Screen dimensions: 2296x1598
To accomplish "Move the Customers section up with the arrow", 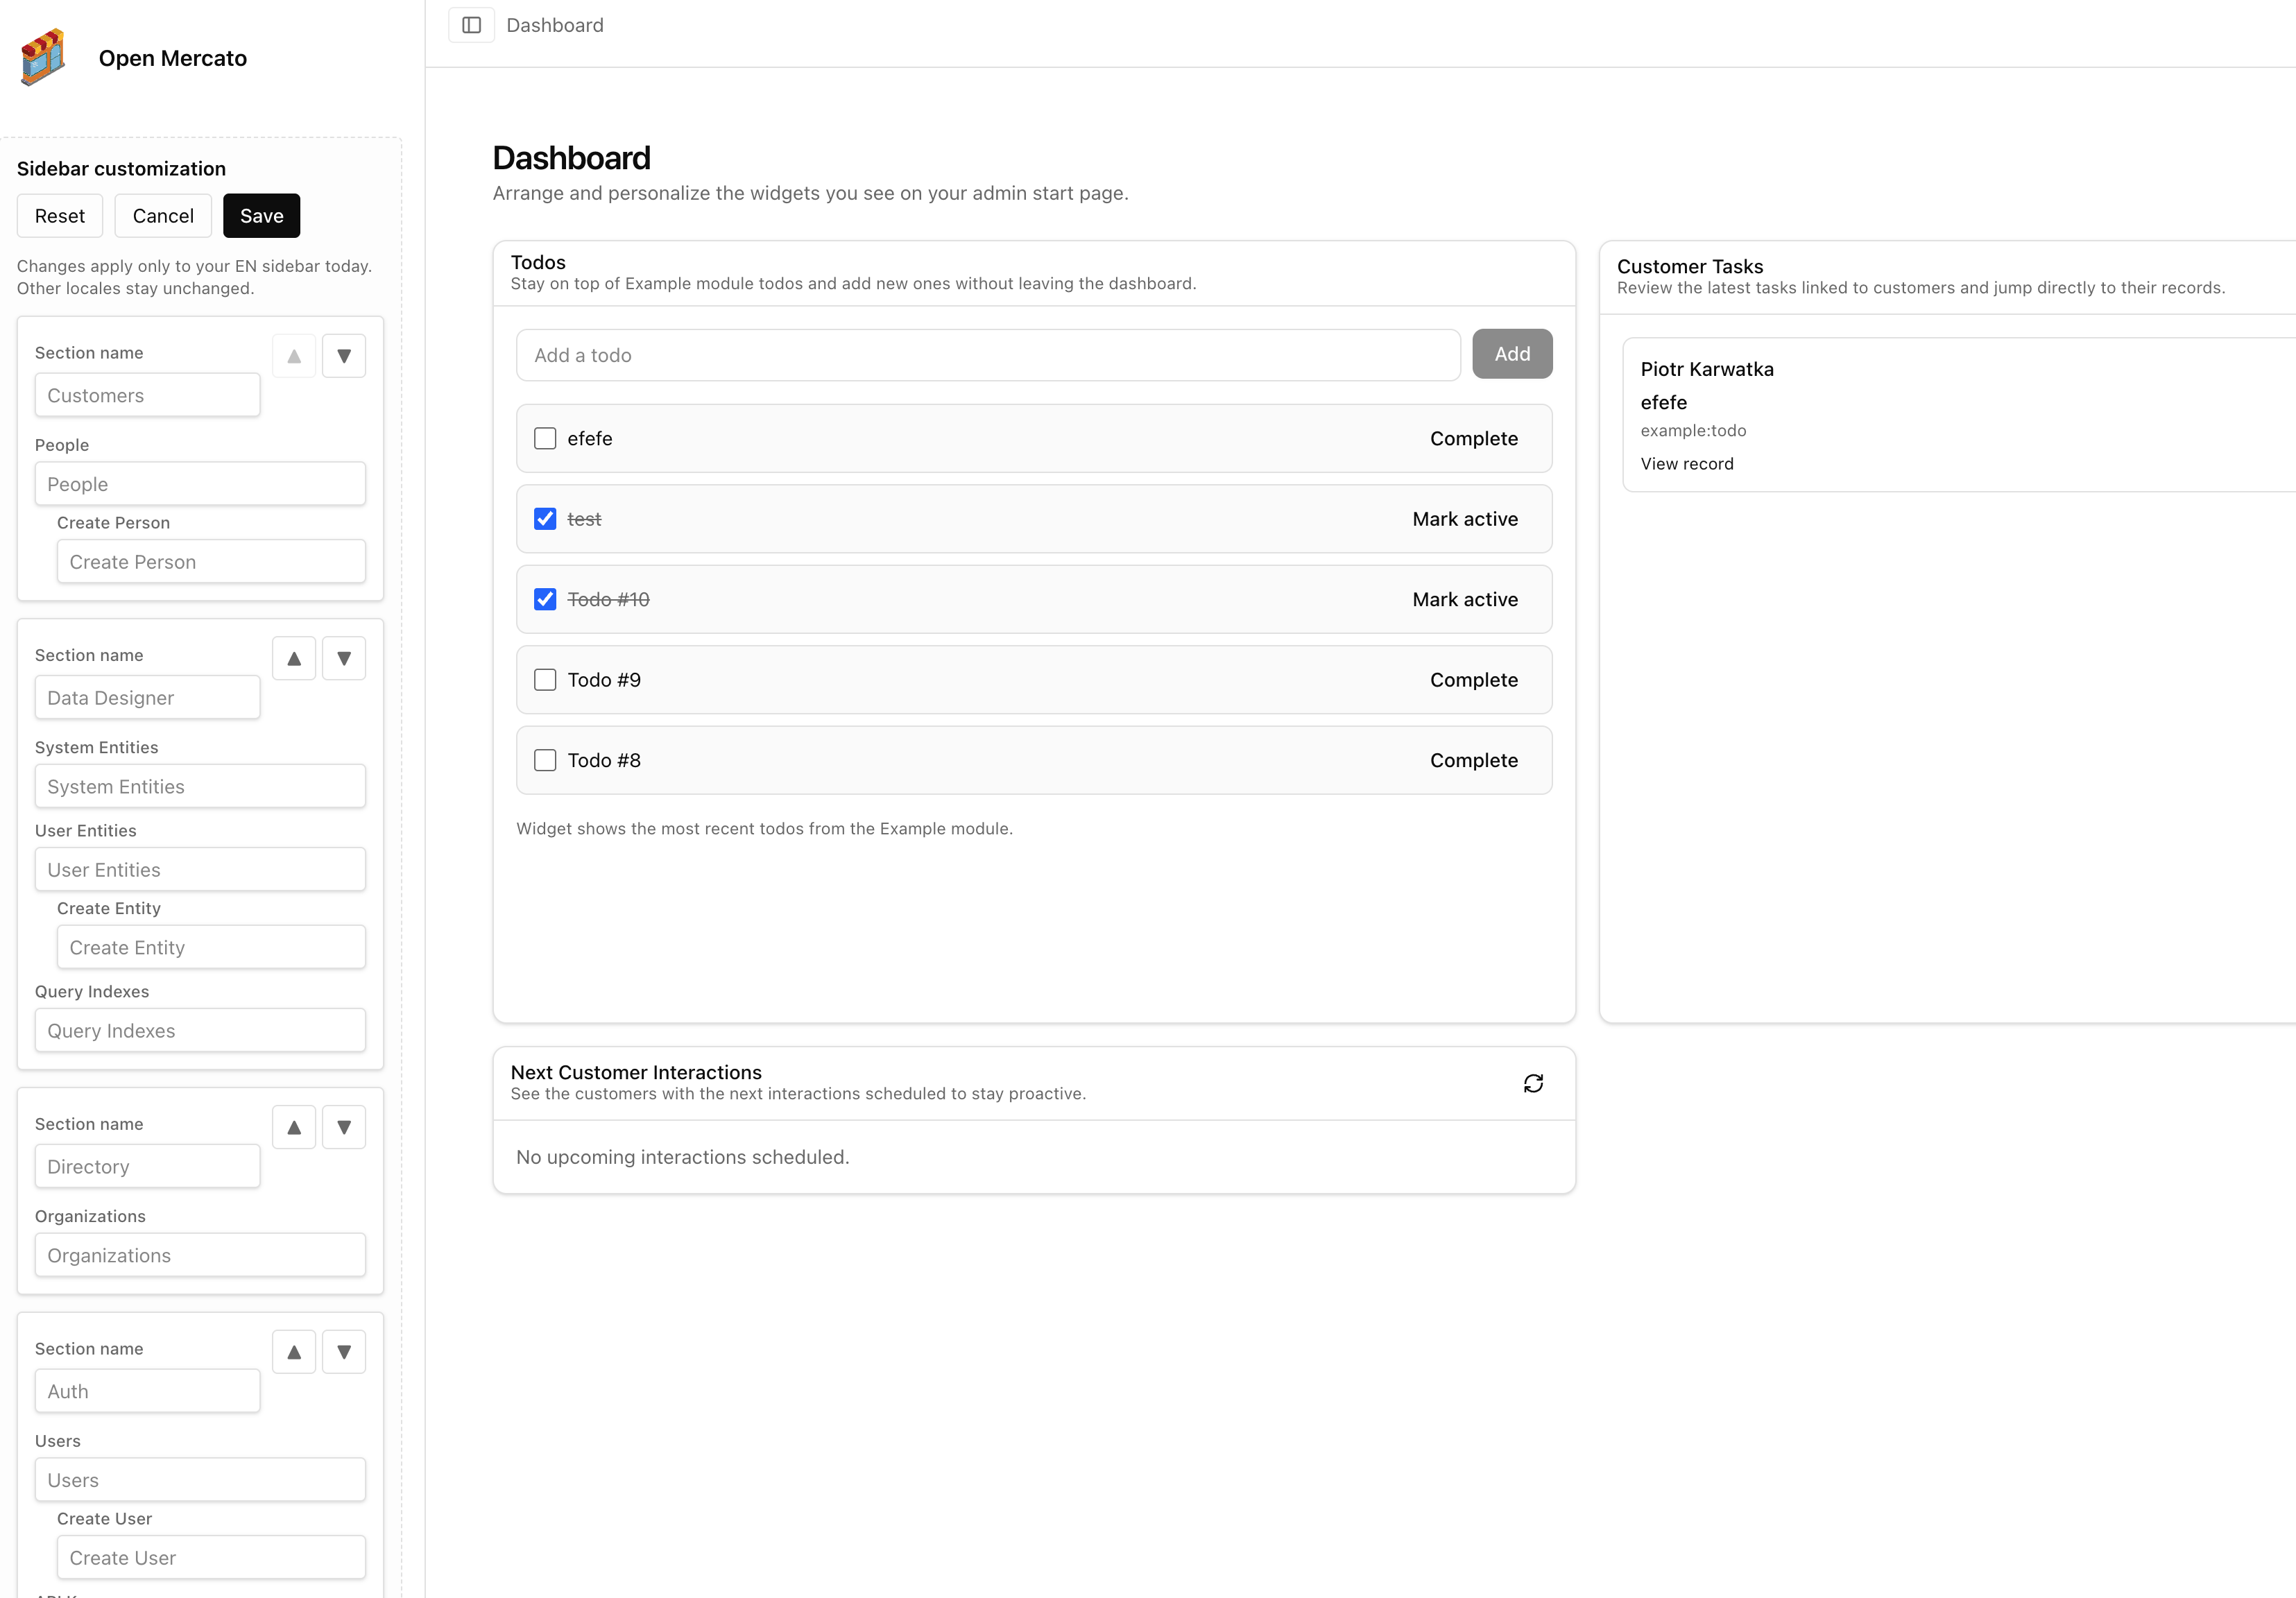I will click(293, 355).
